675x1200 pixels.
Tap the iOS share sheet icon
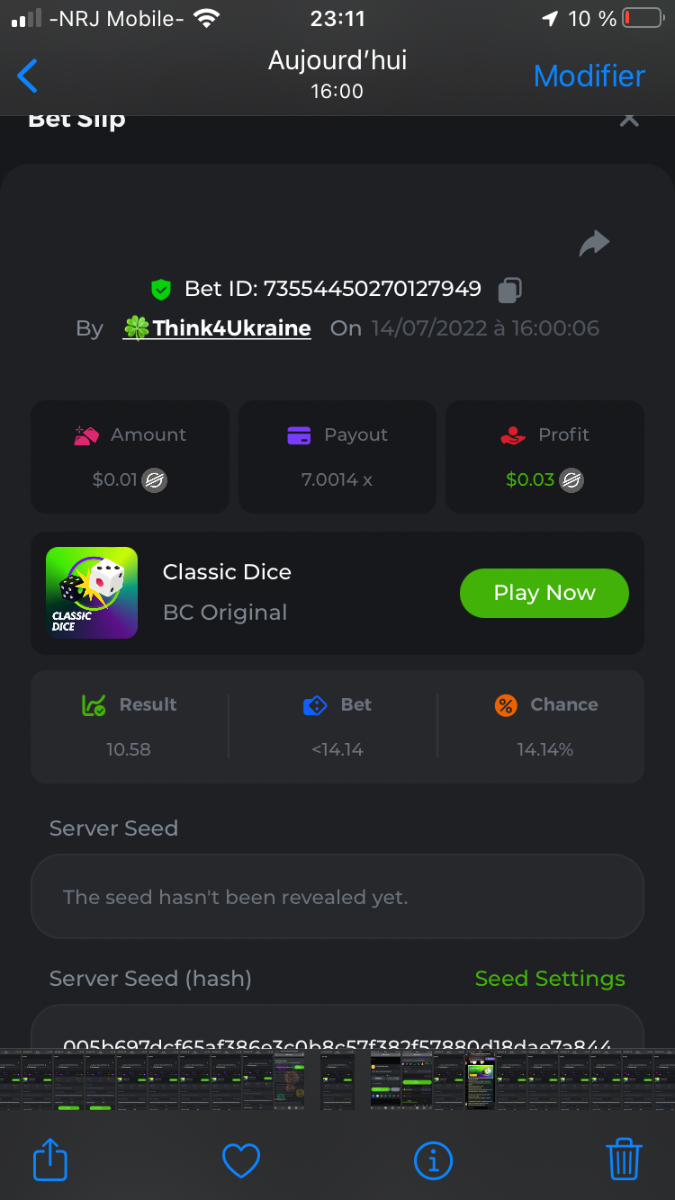click(x=50, y=1160)
